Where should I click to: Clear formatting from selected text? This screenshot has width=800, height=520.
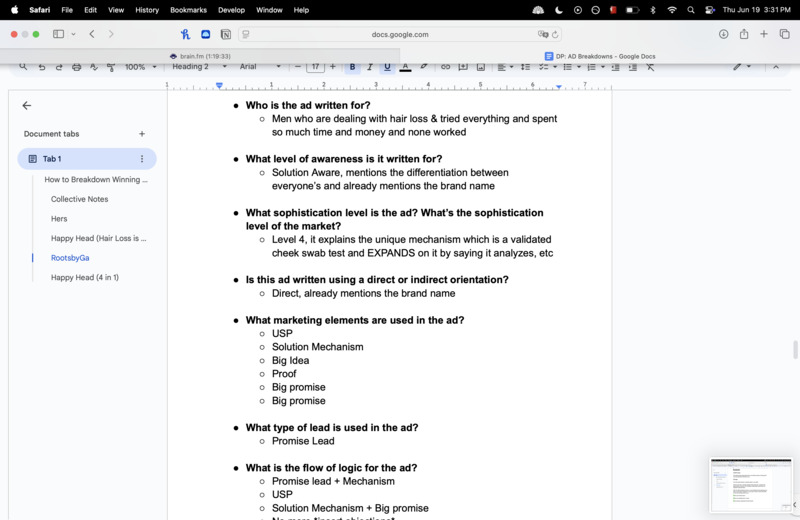coord(650,67)
